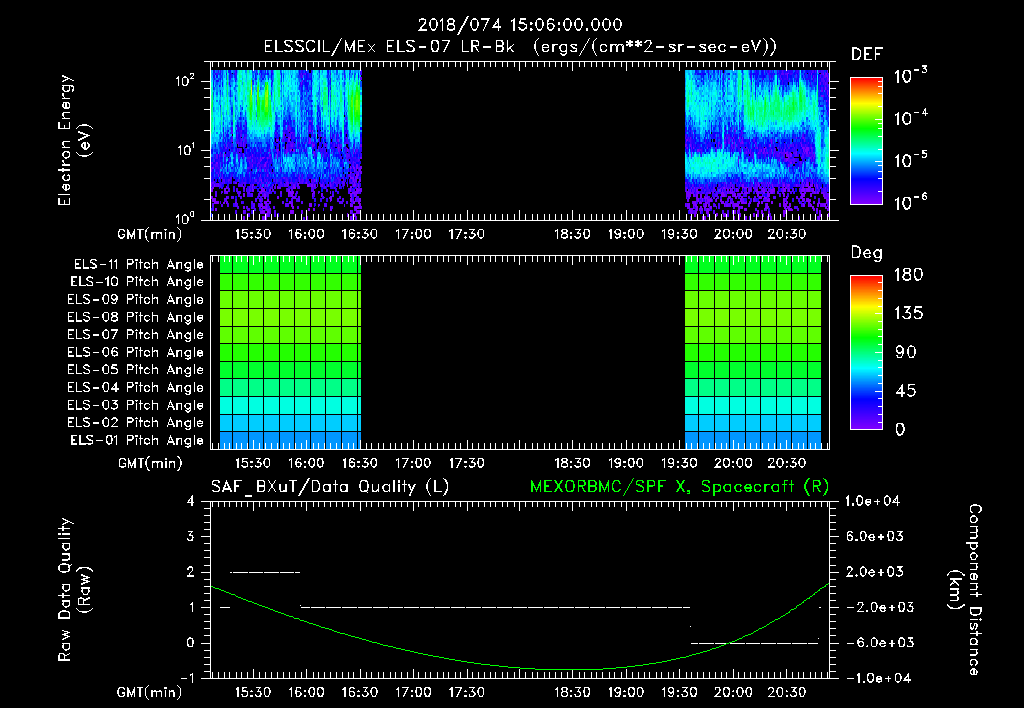The height and width of the screenshot is (708, 1024).
Task: Select the ELS-07 Pitch Angle row label
Action: point(136,334)
